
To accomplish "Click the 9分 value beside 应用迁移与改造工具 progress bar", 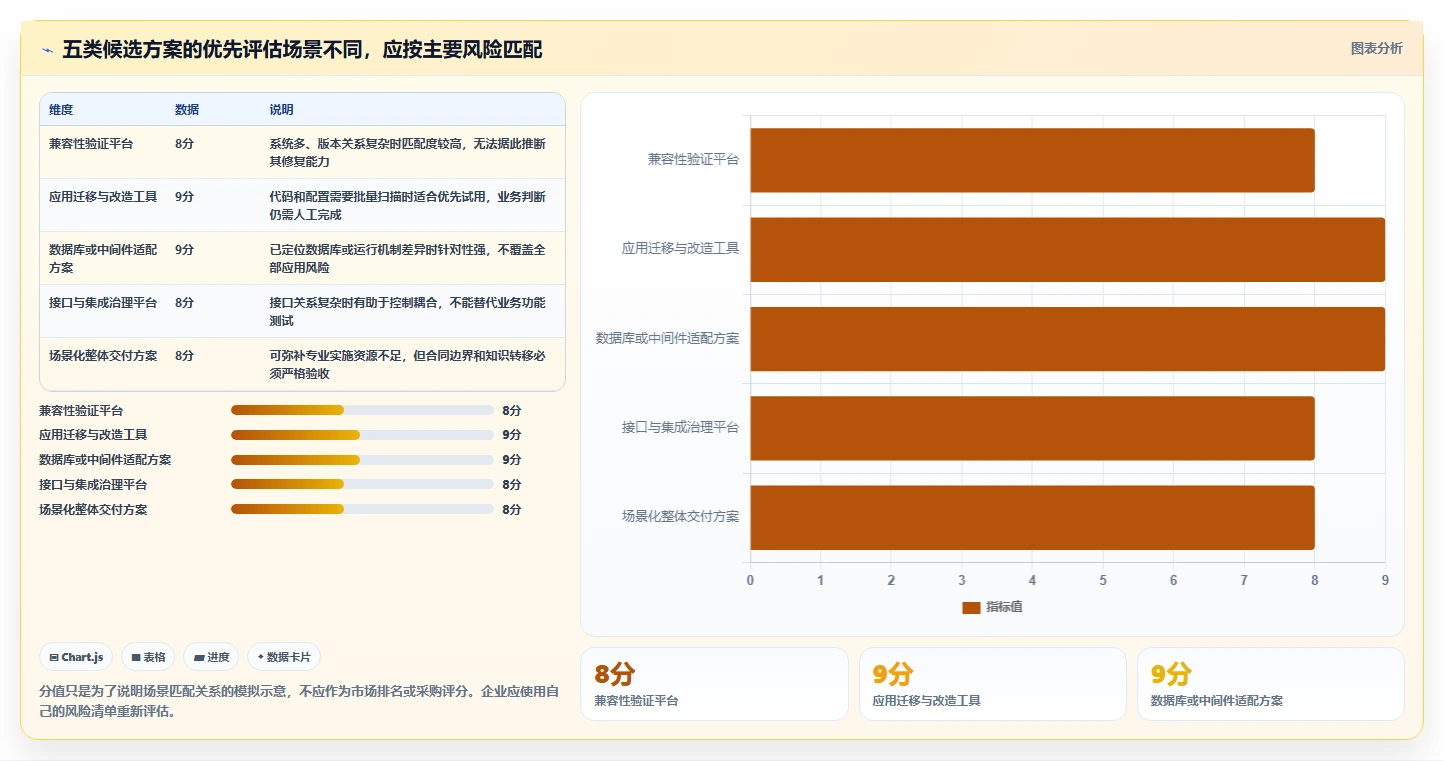I will [512, 435].
